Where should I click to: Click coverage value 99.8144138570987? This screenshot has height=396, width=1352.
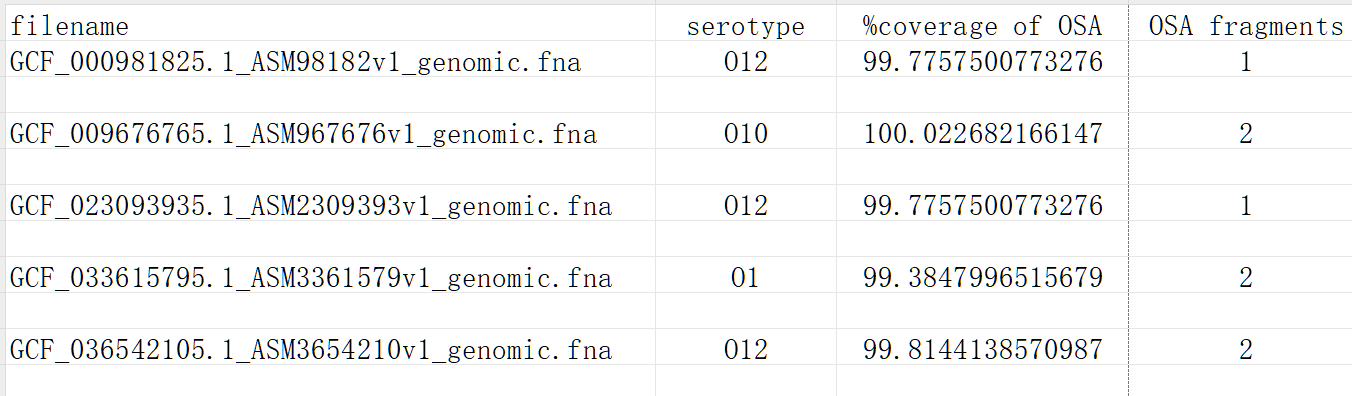click(983, 350)
